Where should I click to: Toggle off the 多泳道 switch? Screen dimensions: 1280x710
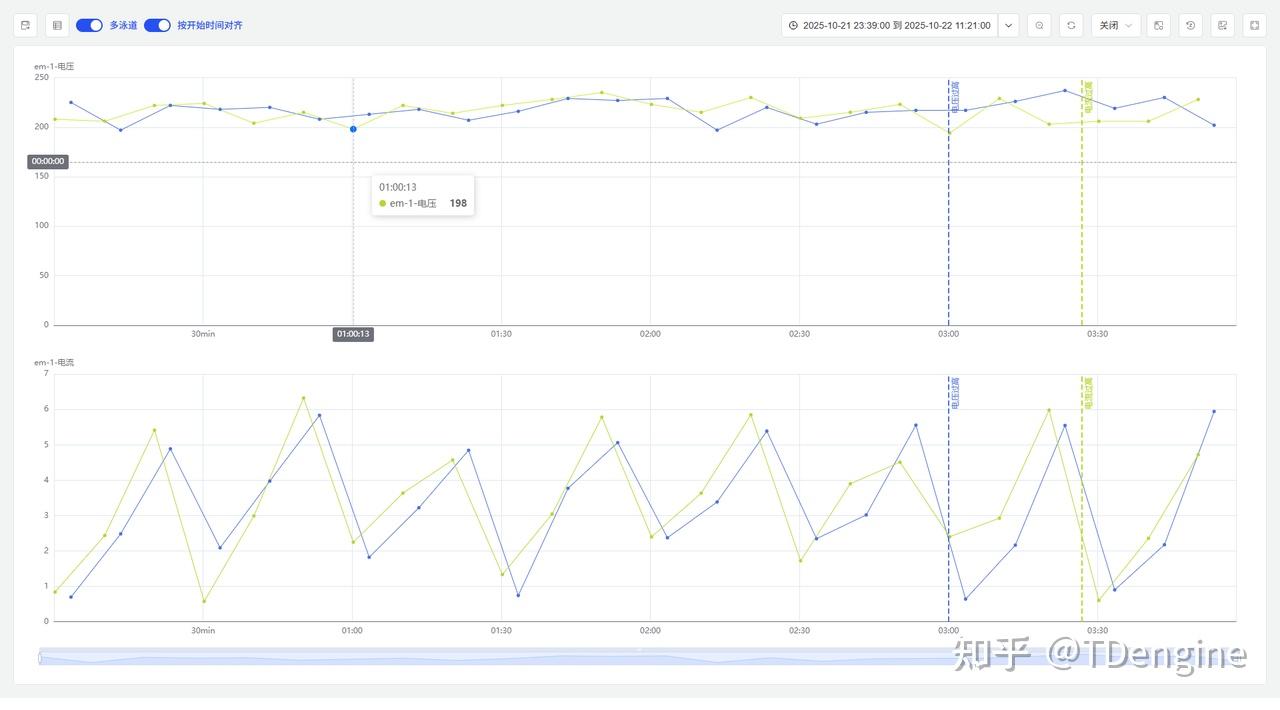click(x=89, y=25)
